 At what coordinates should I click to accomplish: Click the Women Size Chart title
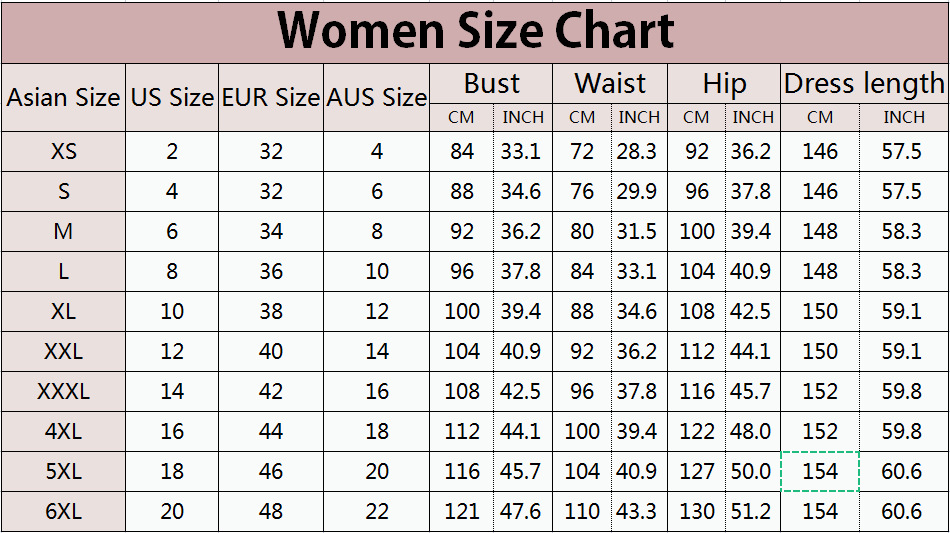[475, 32]
